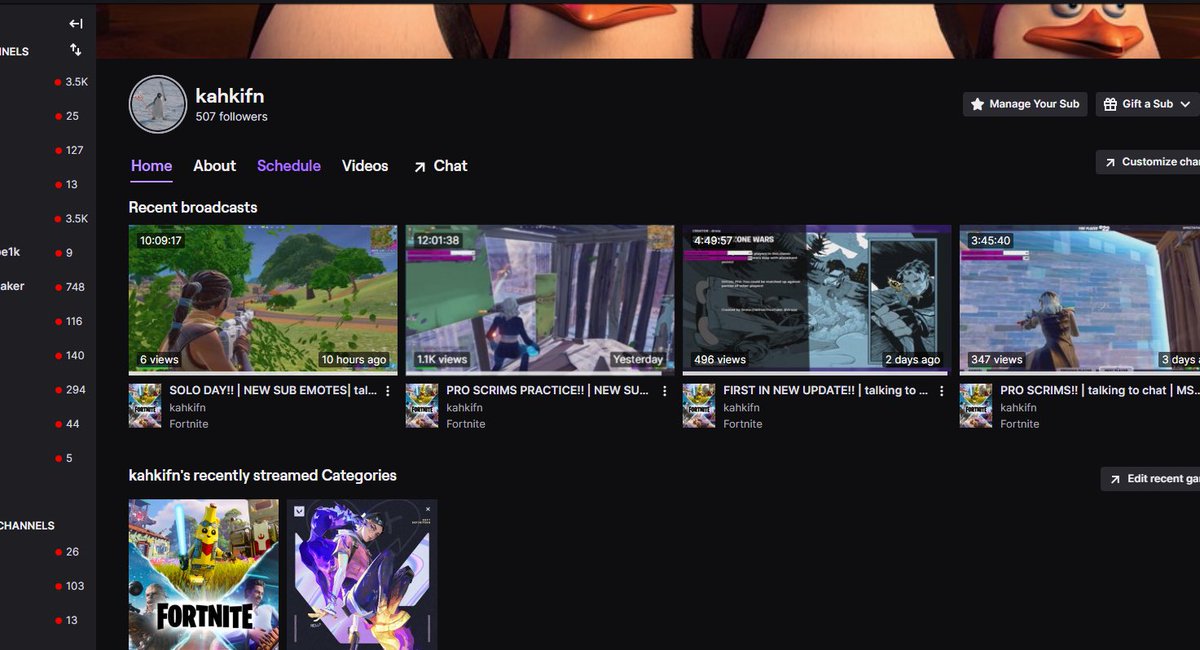
Task: Open options for PRO SCRIMS PRACTICE broadcast
Action: [665, 391]
